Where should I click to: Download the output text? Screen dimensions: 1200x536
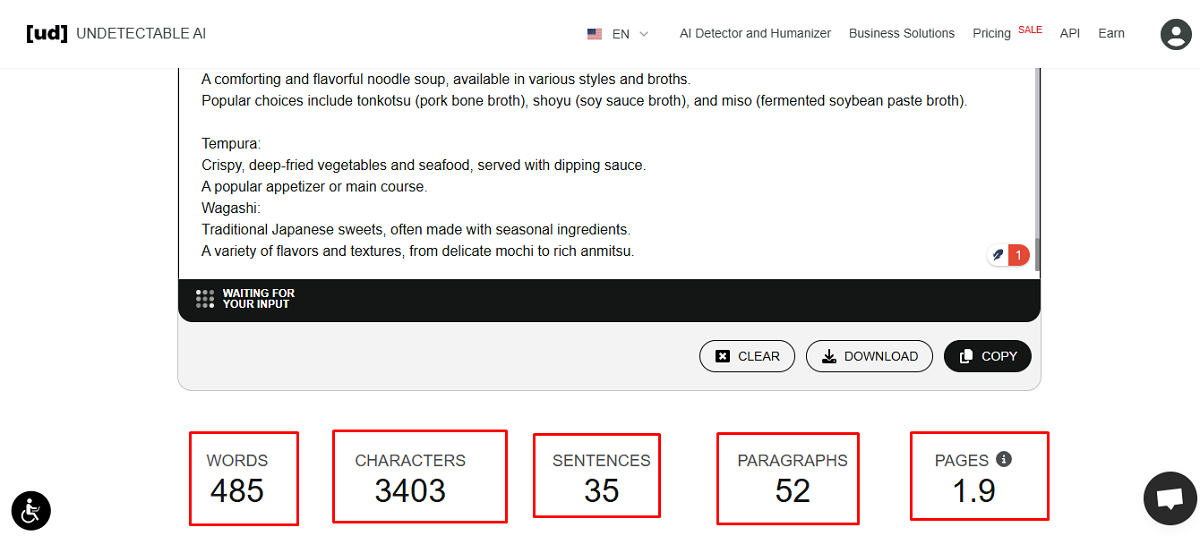coord(869,356)
